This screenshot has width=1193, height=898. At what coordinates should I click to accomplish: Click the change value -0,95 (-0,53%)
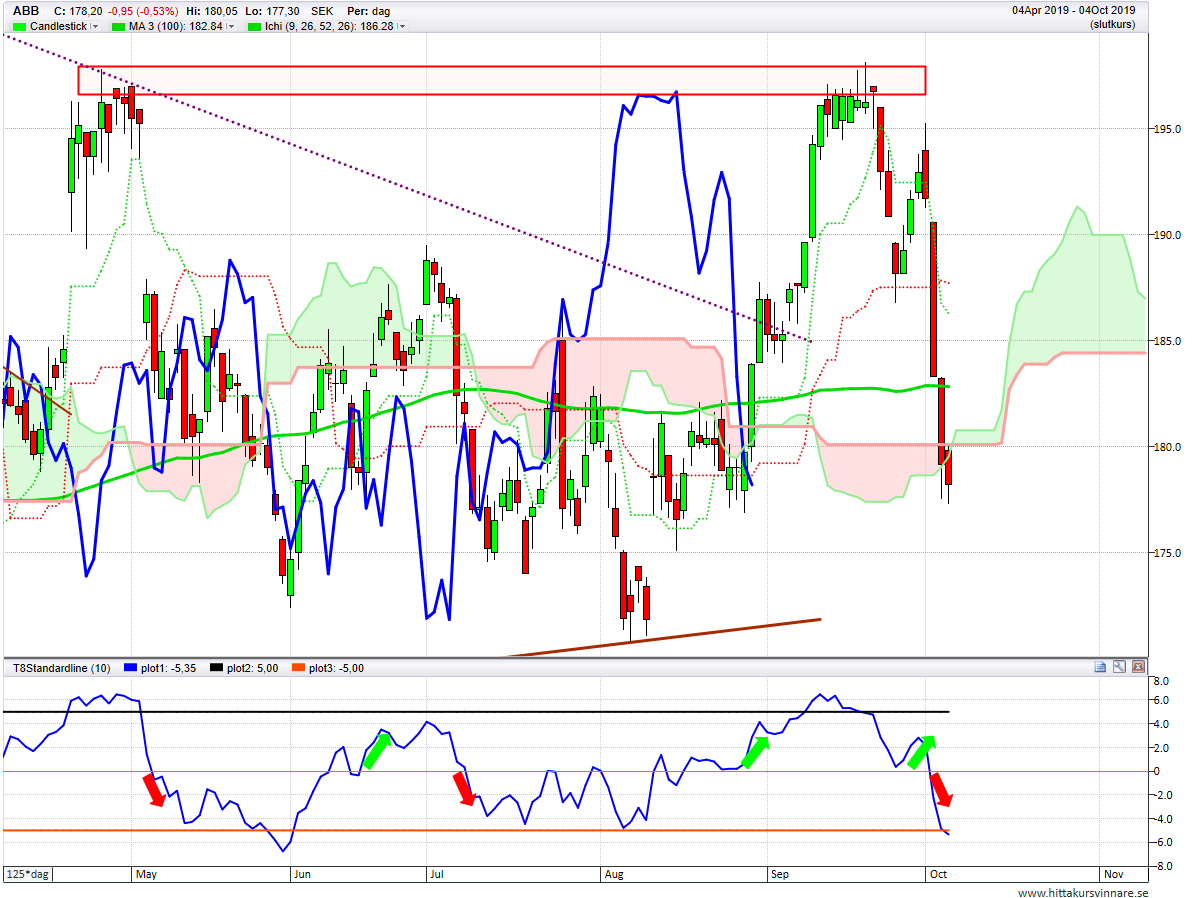(x=143, y=11)
